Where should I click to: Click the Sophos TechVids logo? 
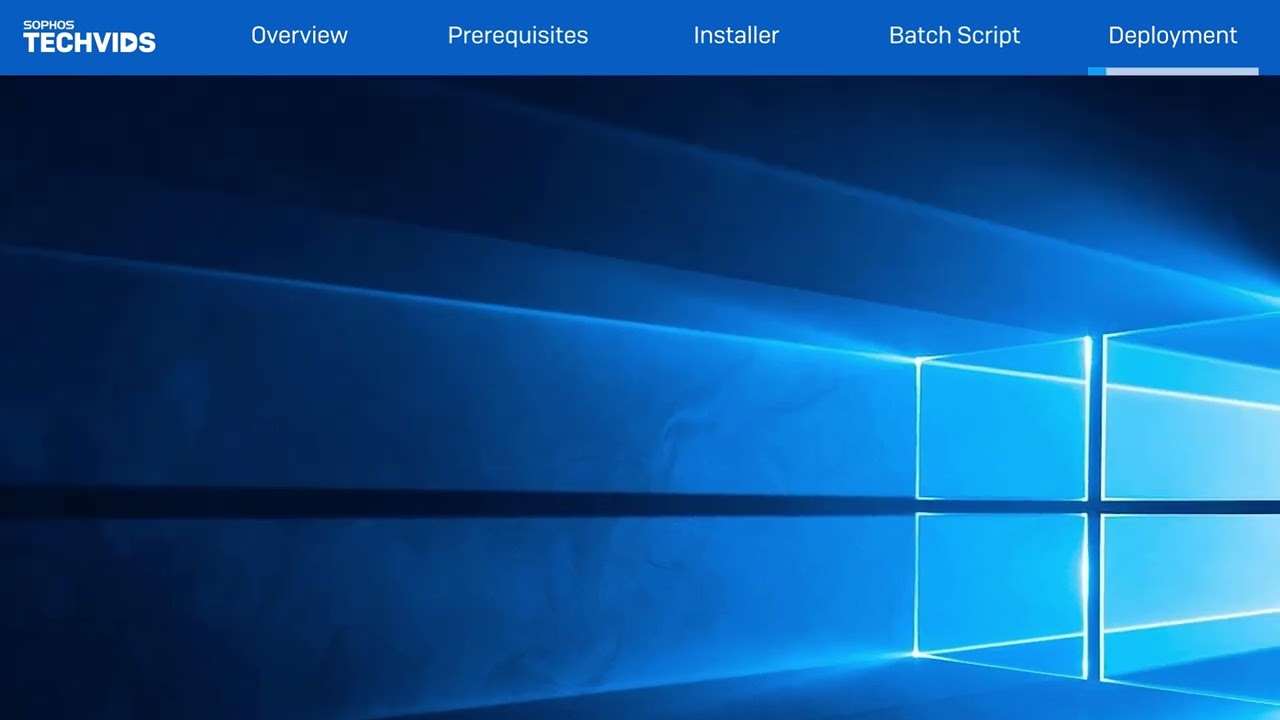pos(89,36)
